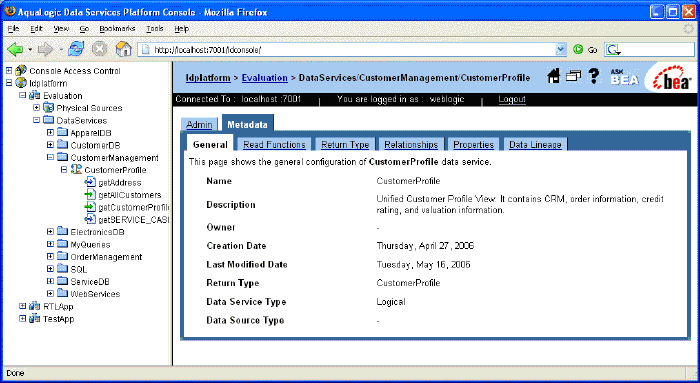Expand the CustomerDB folder
The height and width of the screenshot is (383, 700).
click(50, 145)
